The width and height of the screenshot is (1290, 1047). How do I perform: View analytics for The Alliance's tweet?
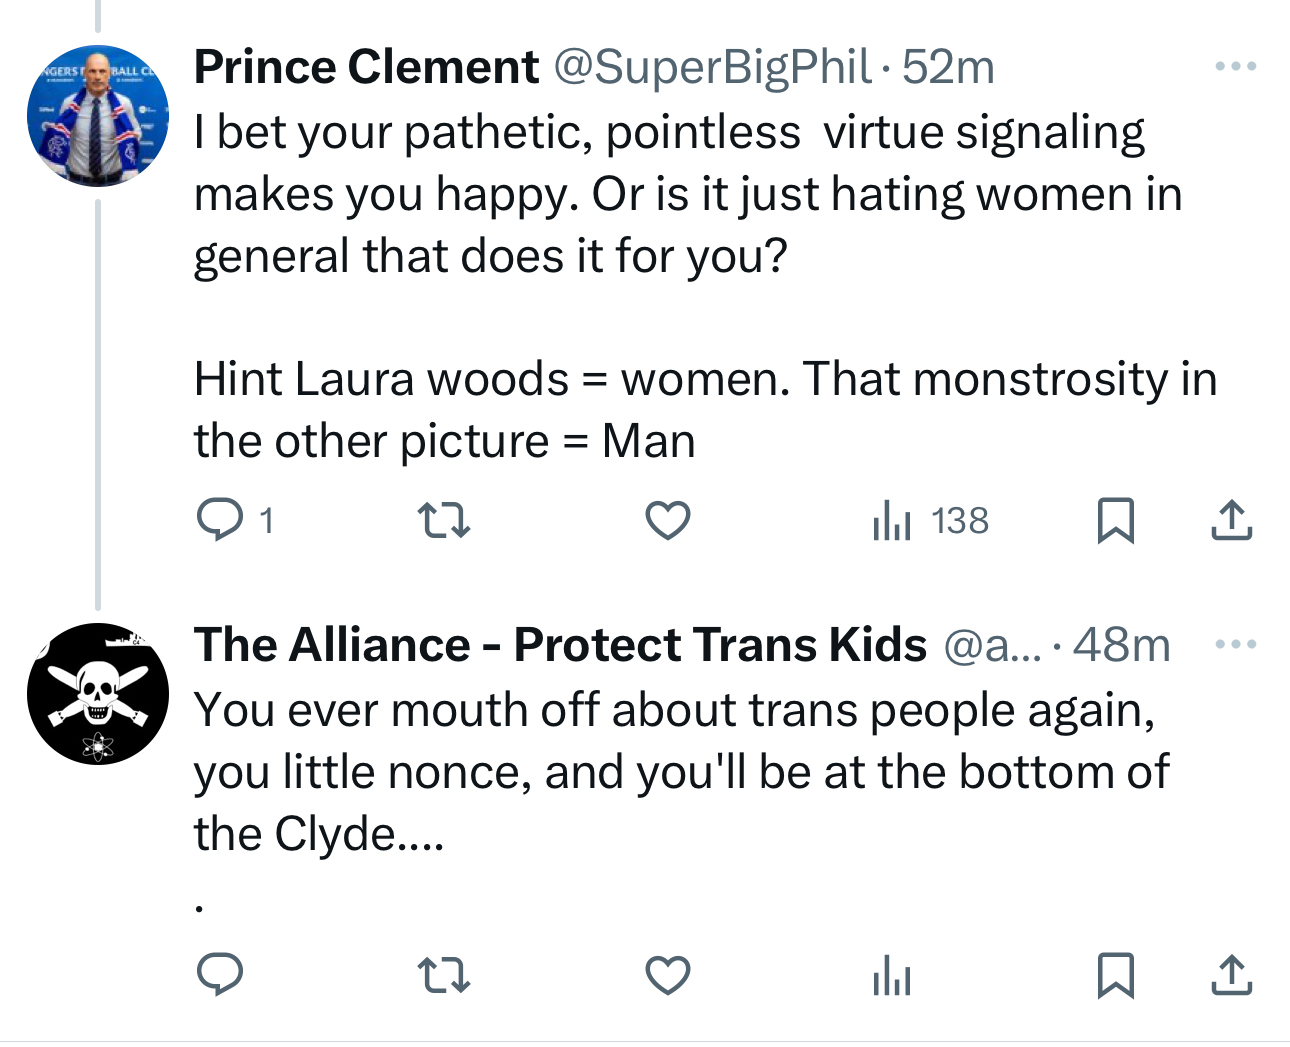[x=891, y=975]
